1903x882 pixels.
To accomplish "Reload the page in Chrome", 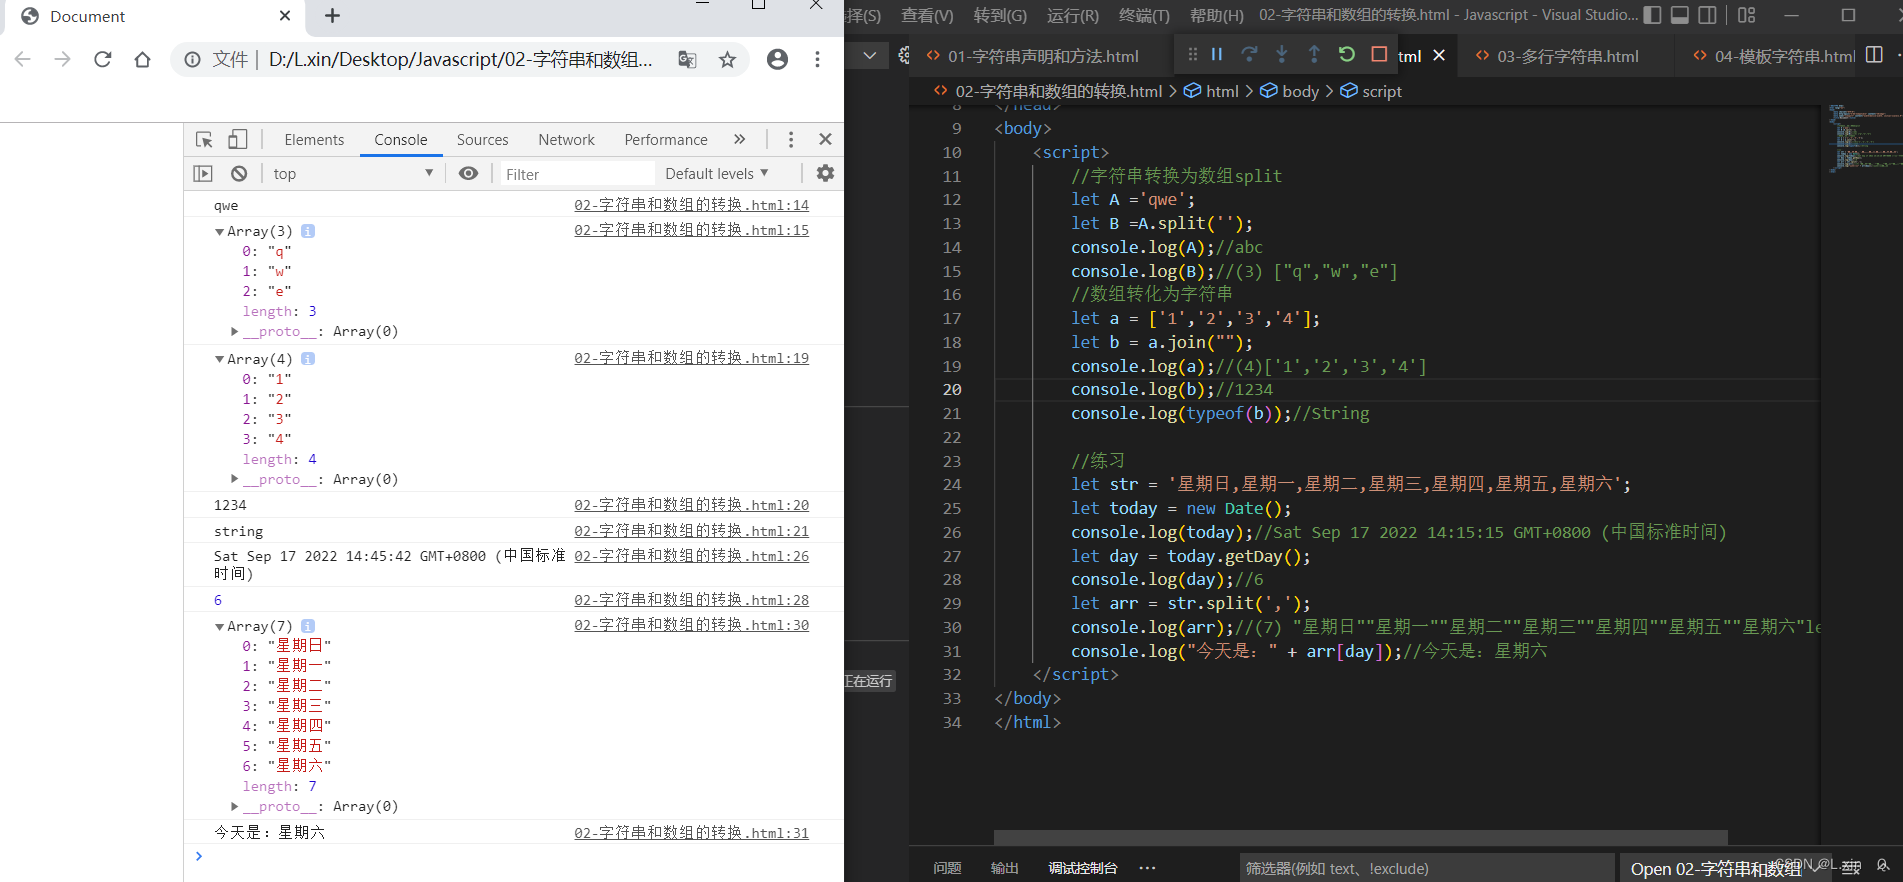I will click(x=102, y=60).
